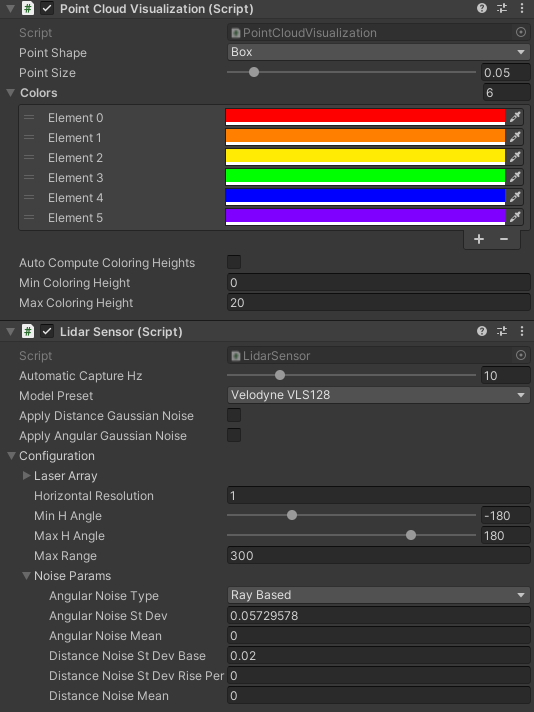The width and height of the screenshot is (534, 712).
Task: Pick color with Element 1 eyedropper
Action: pyautogui.click(x=514, y=137)
